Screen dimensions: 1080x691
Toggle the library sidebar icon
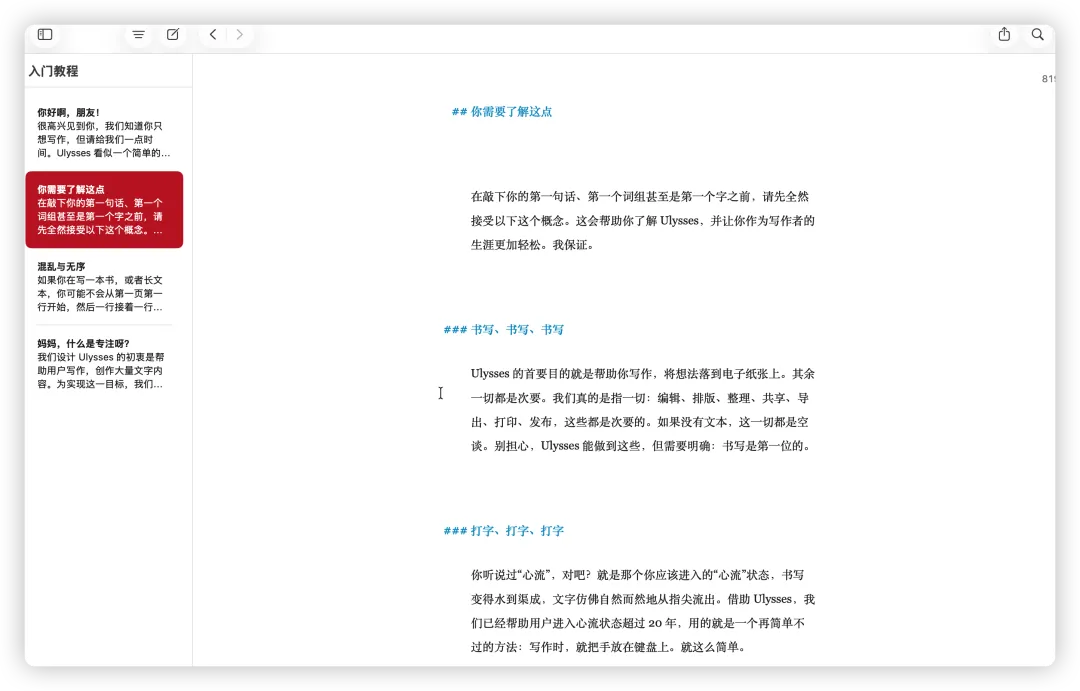click(45, 34)
